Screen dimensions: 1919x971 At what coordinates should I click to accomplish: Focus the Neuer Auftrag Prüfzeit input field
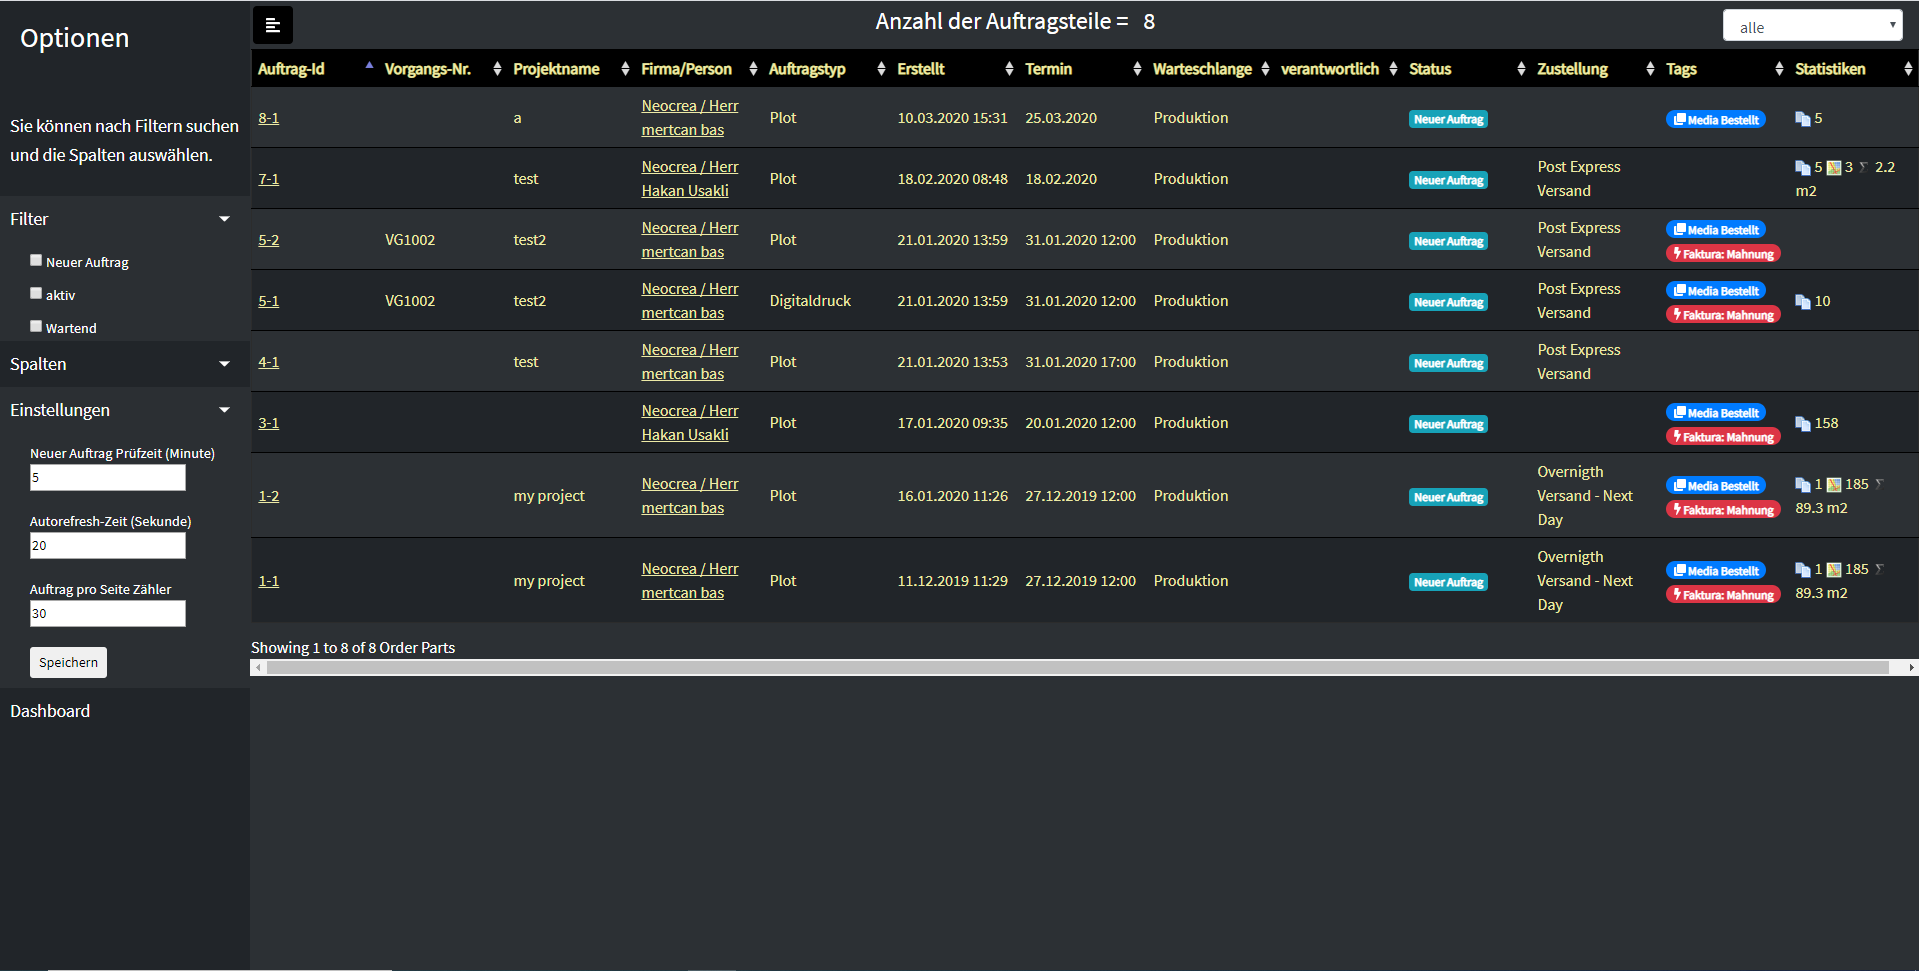click(x=108, y=478)
